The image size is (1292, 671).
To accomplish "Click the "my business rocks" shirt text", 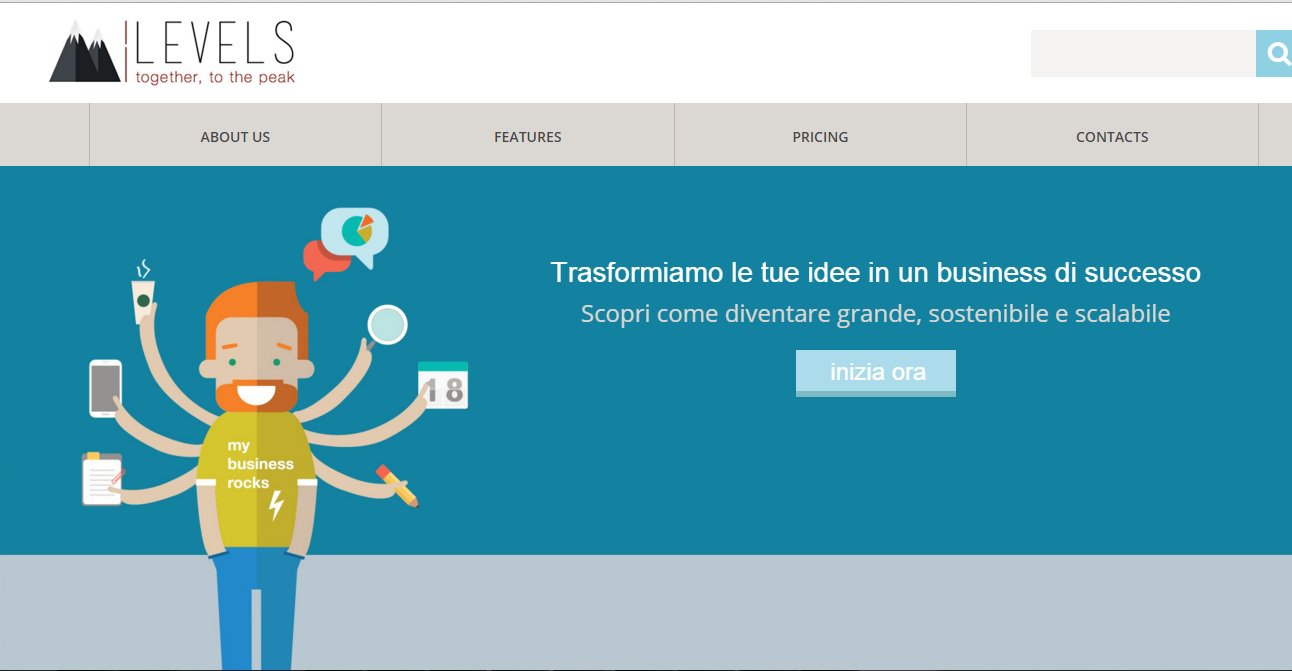I will pos(259,464).
